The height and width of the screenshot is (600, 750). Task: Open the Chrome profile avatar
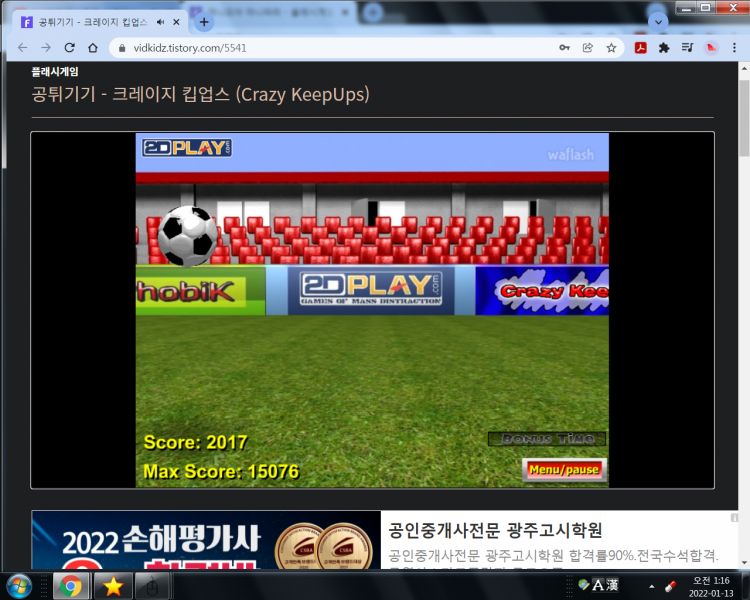click(x=711, y=48)
